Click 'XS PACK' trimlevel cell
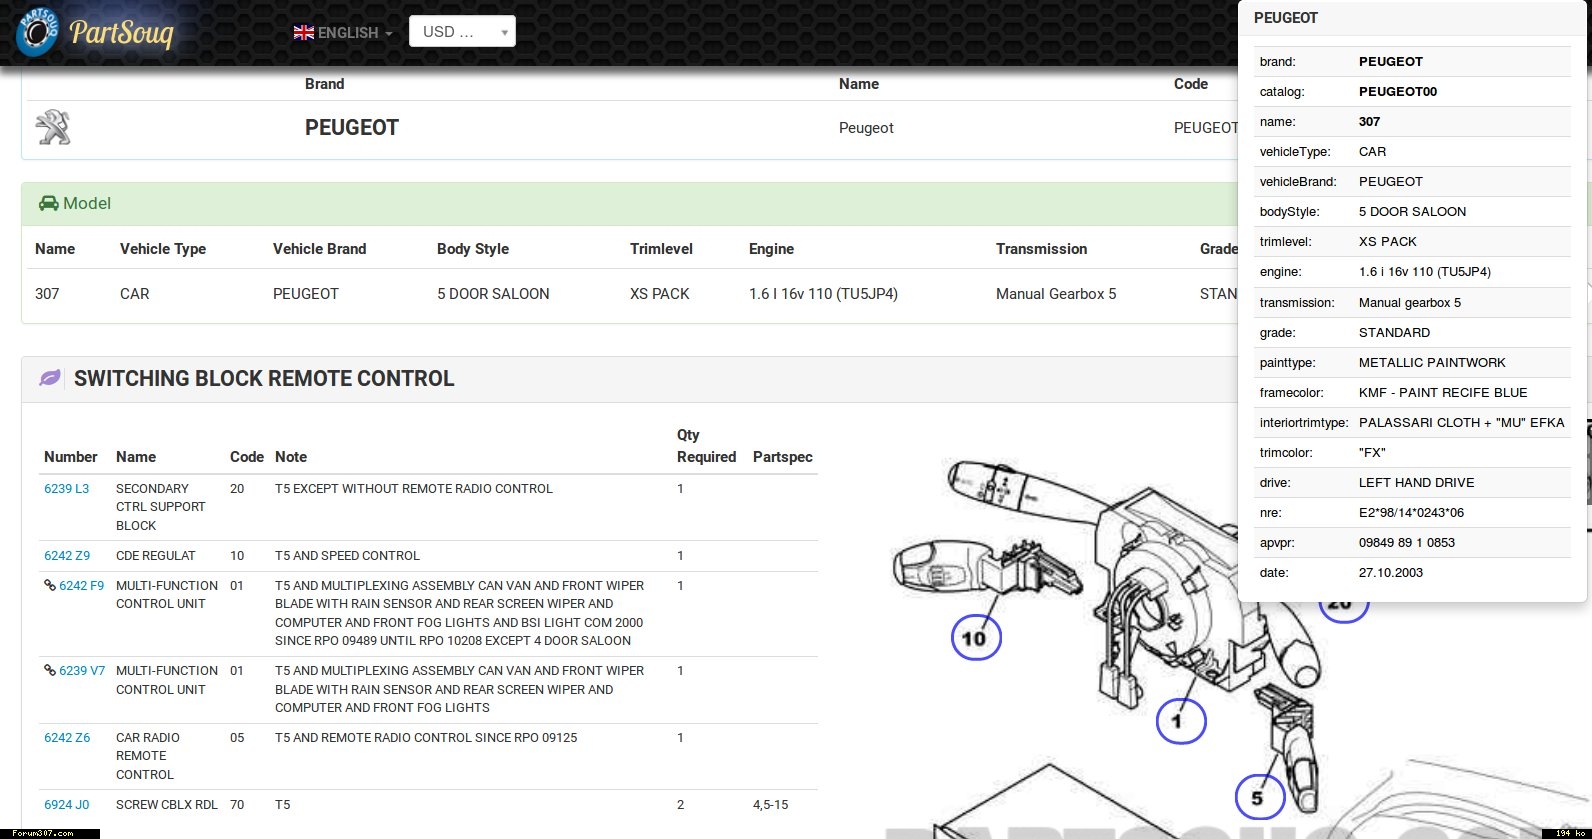 coord(660,294)
